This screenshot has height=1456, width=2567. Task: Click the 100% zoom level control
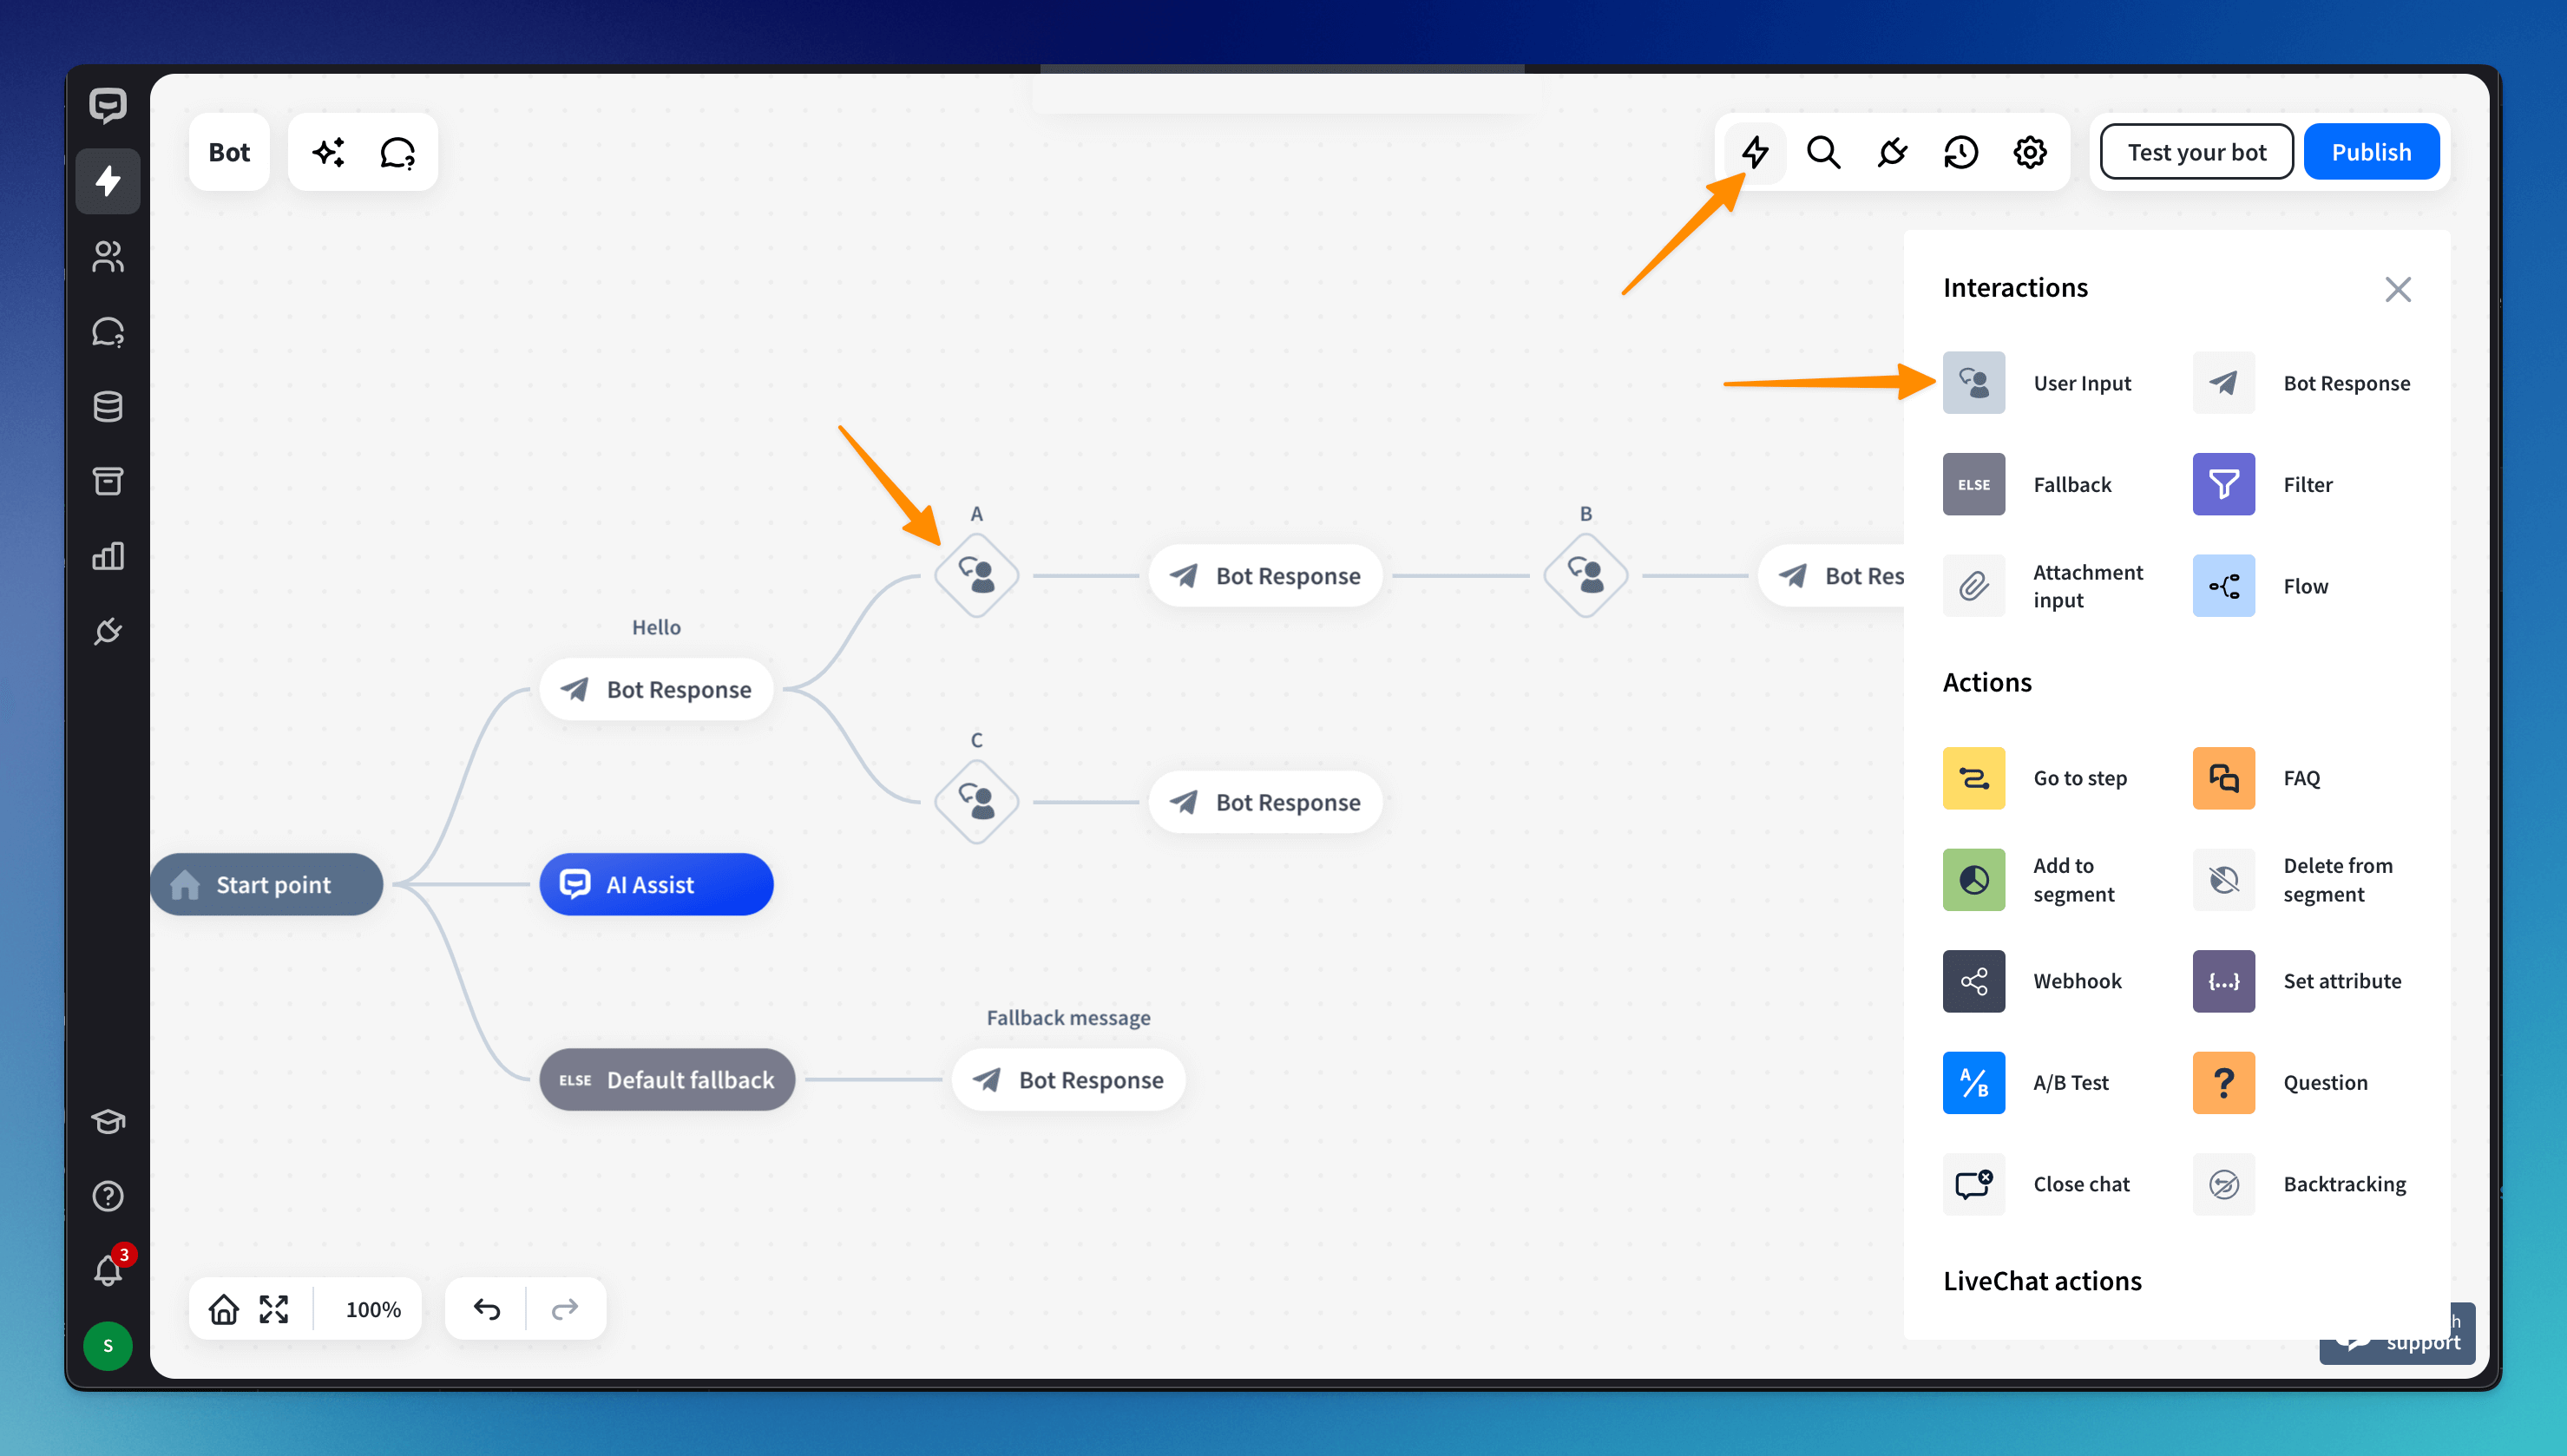click(373, 1309)
